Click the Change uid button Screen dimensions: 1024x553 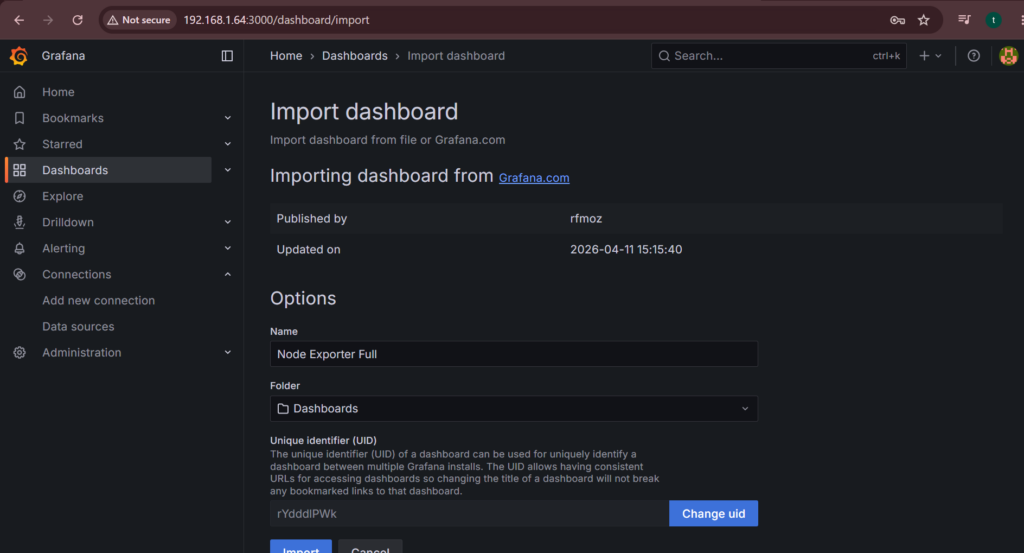(x=713, y=514)
